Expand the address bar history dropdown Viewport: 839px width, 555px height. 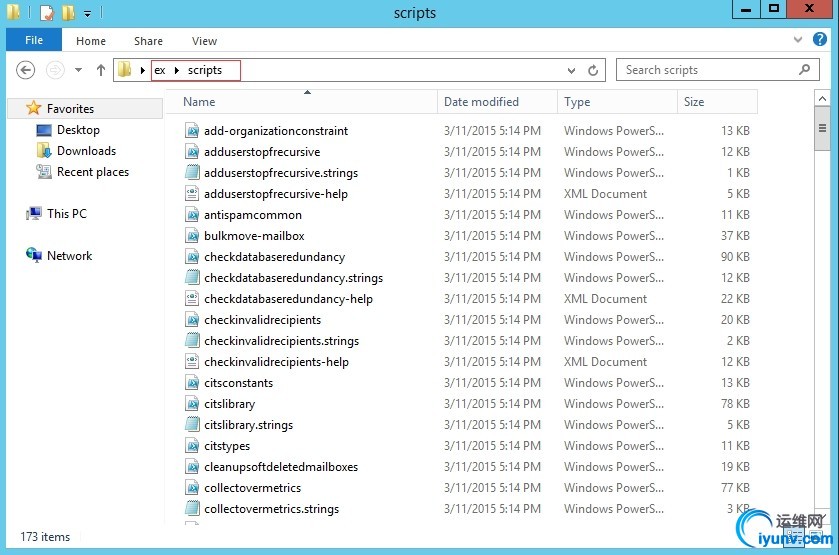pyautogui.click(x=571, y=70)
